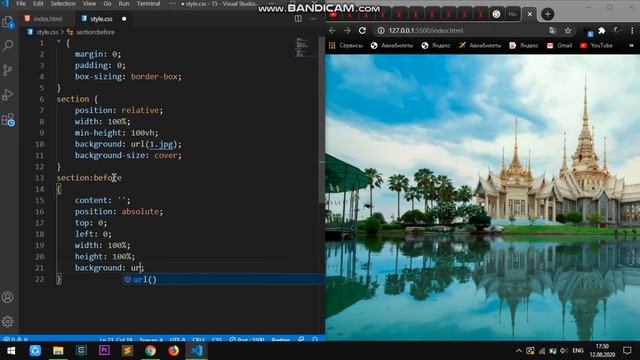This screenshot has height=360, width=640.
Task: Switch to the index.html editor tab
Action: (x=44, y=19)
